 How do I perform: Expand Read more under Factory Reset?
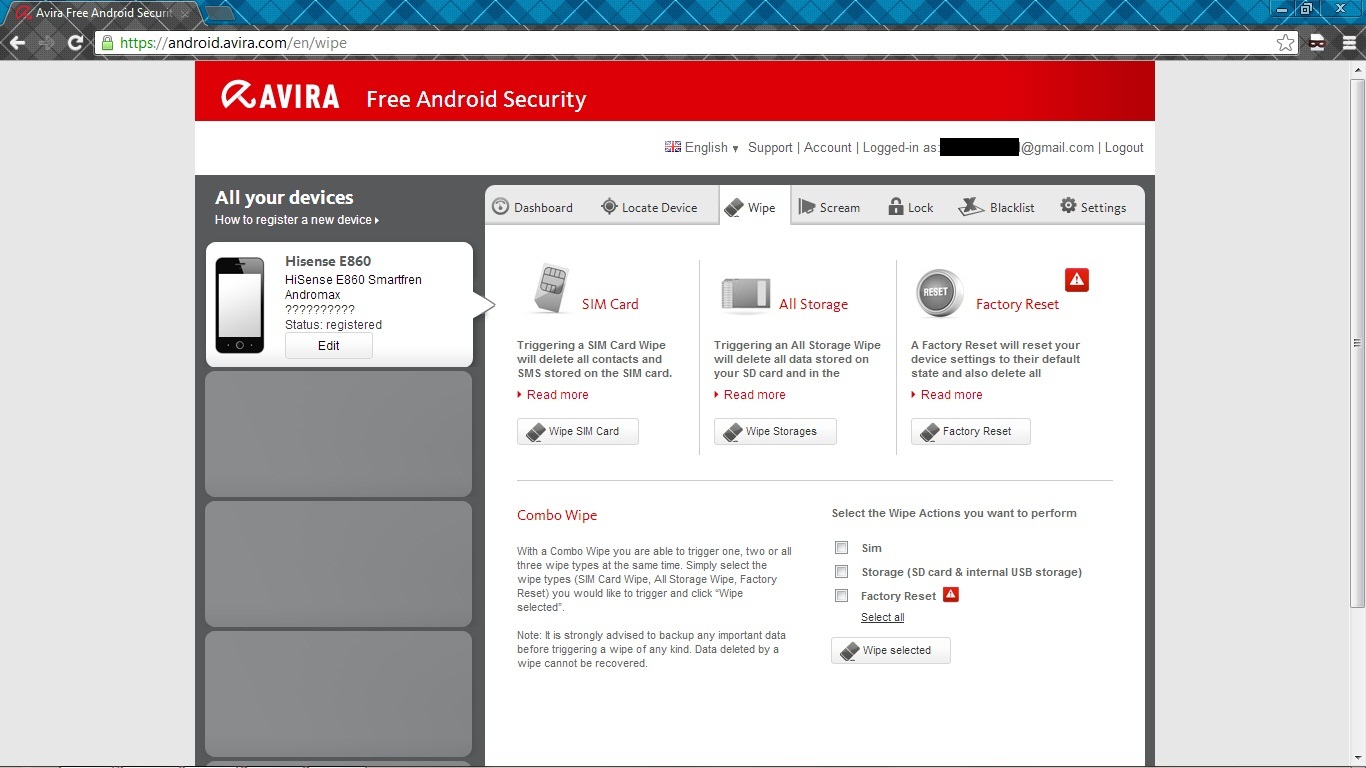pos(947,395)
